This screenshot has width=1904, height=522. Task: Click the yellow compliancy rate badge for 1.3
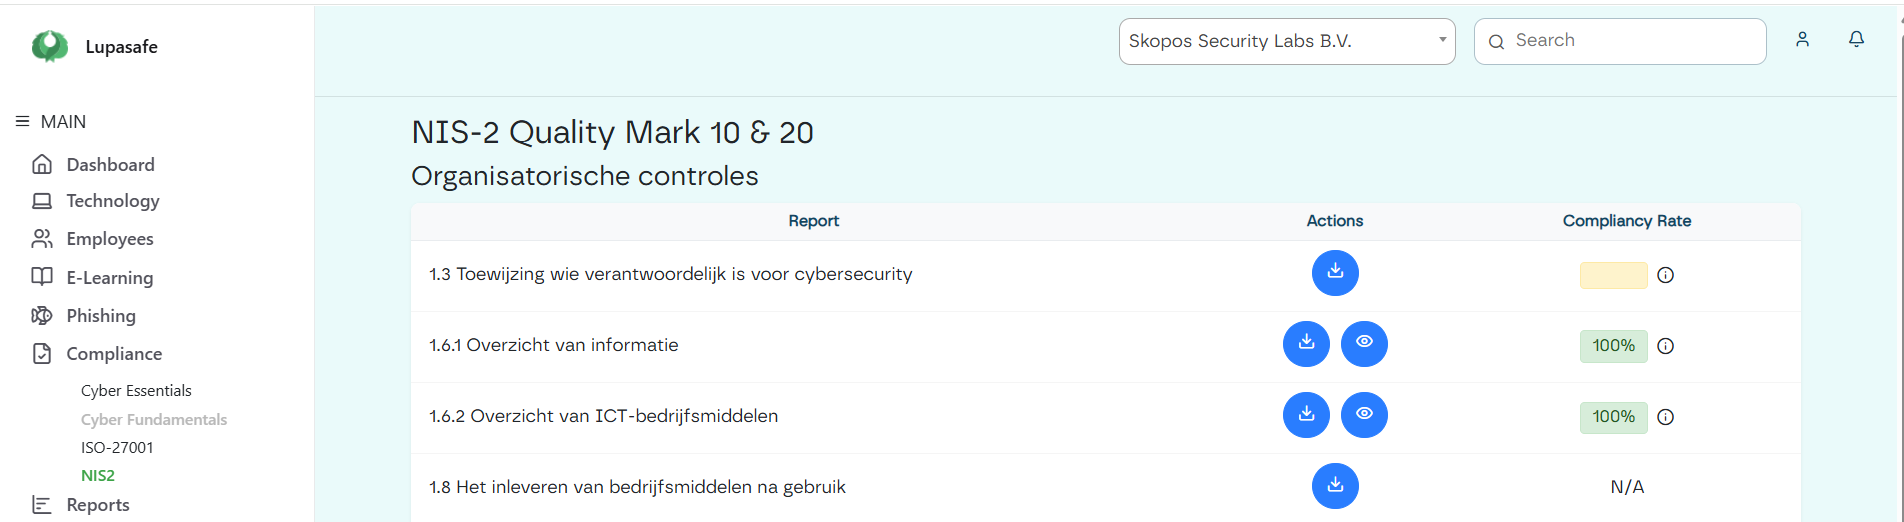(1613, 275)
